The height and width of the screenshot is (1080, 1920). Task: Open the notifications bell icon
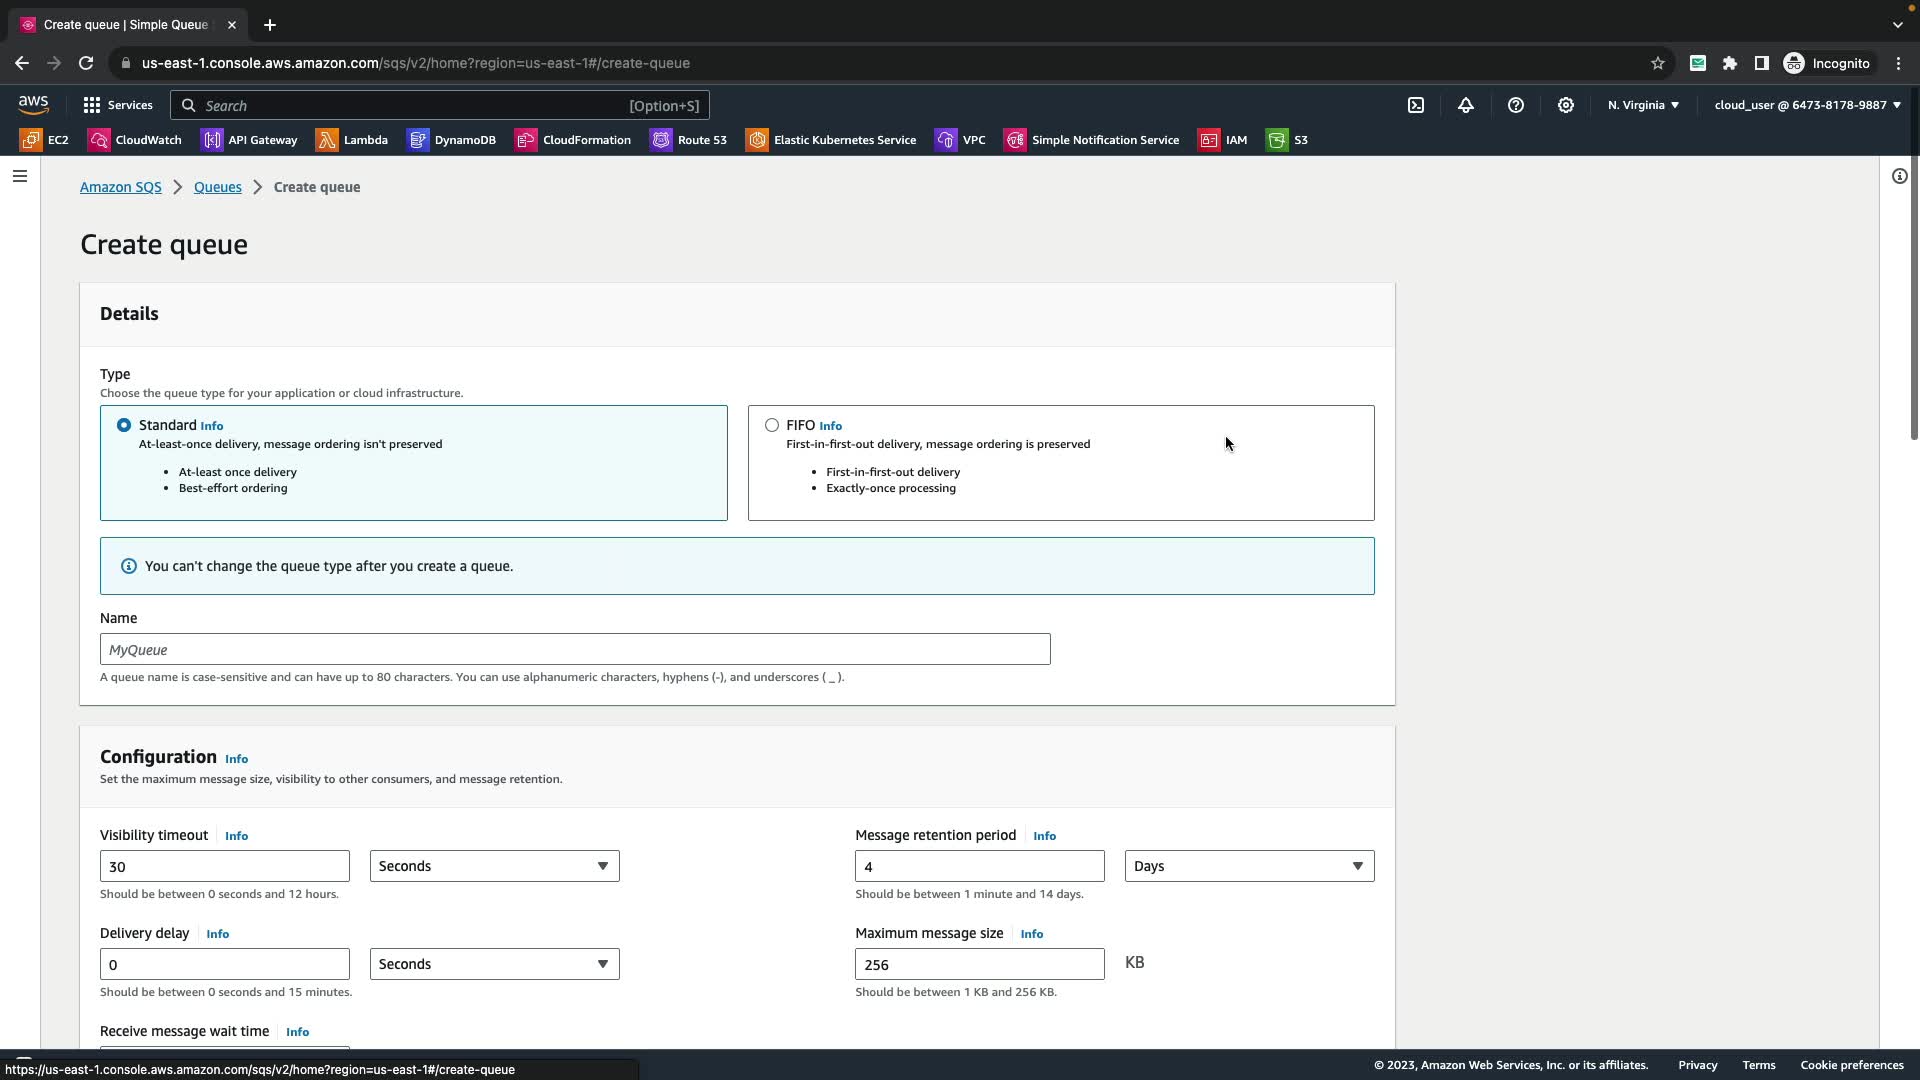(x=1466, y=105)
